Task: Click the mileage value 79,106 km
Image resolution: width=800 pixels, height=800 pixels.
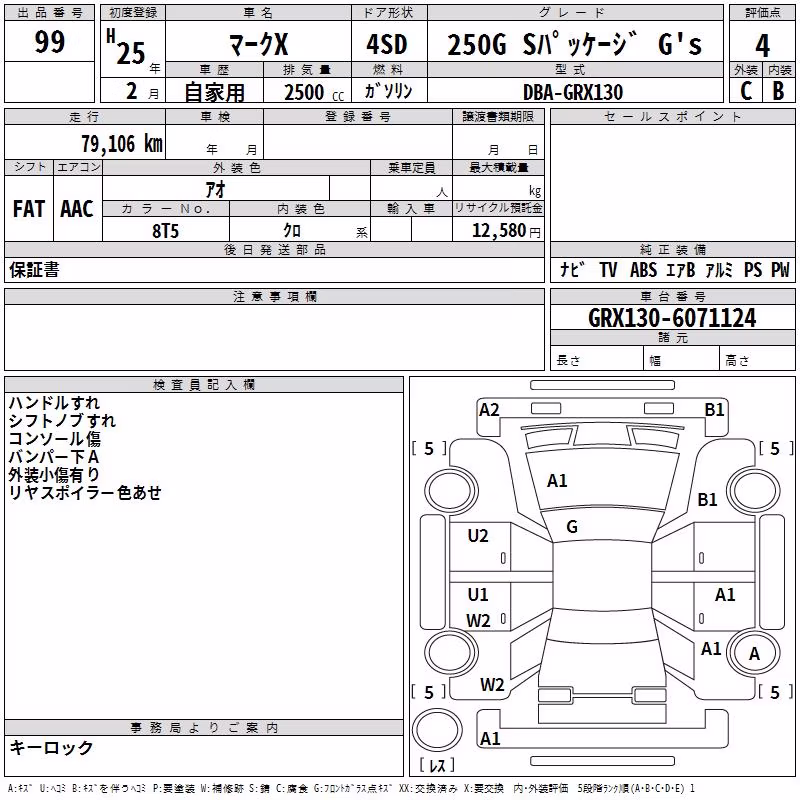Action: pos(122,144)
